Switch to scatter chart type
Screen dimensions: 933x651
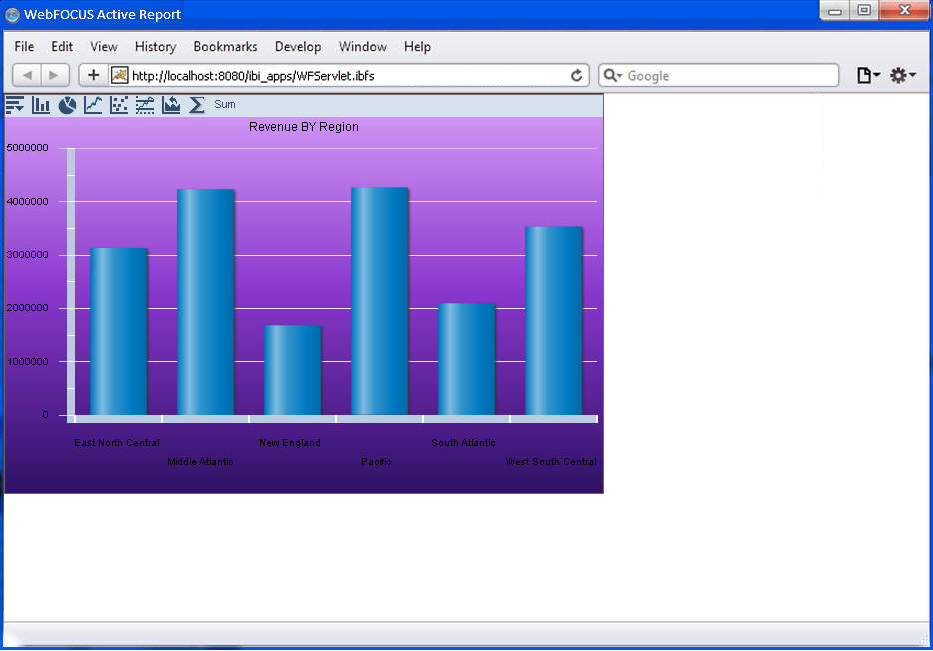[119, 105]
